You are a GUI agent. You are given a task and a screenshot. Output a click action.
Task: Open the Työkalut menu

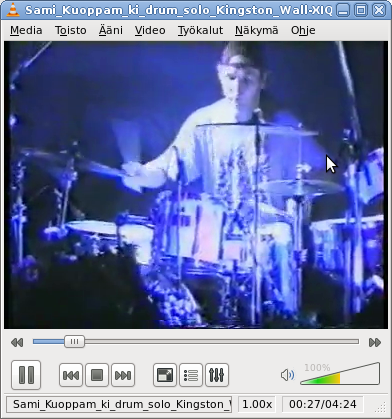200,30
